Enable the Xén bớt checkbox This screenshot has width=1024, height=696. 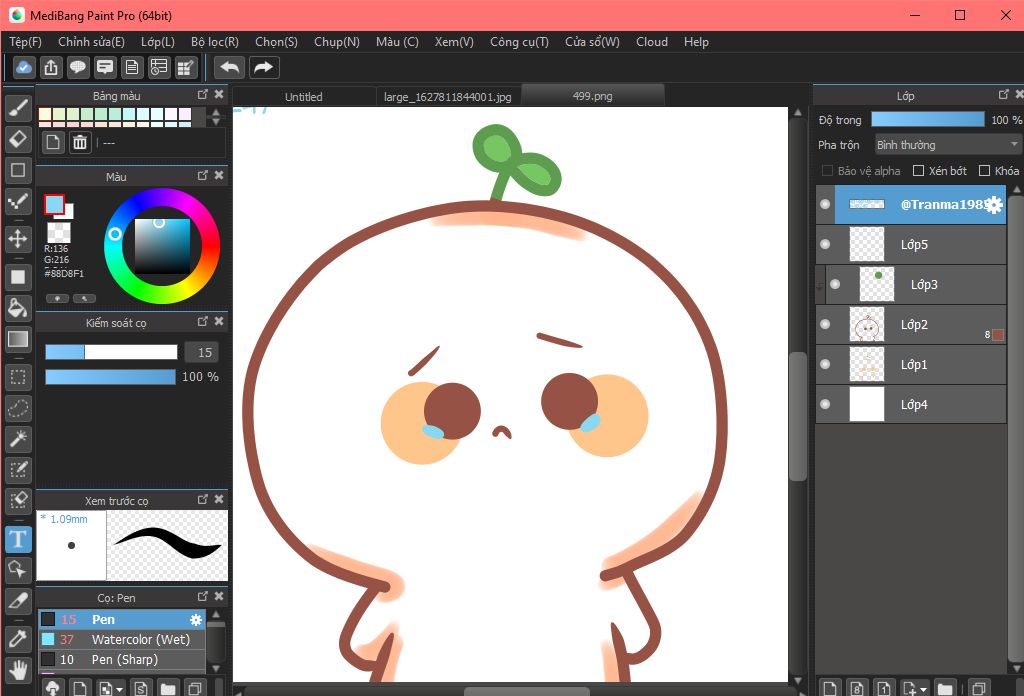[x=918, y=170]
